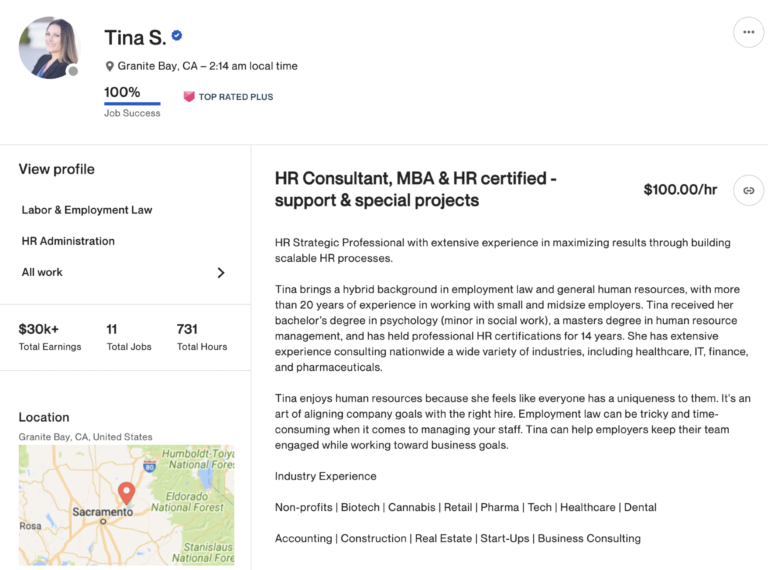Click the Top Rated Plus badge icon
Image resolution: width=768 pixels, height=570 pixels.
click(x=189, y=97)
